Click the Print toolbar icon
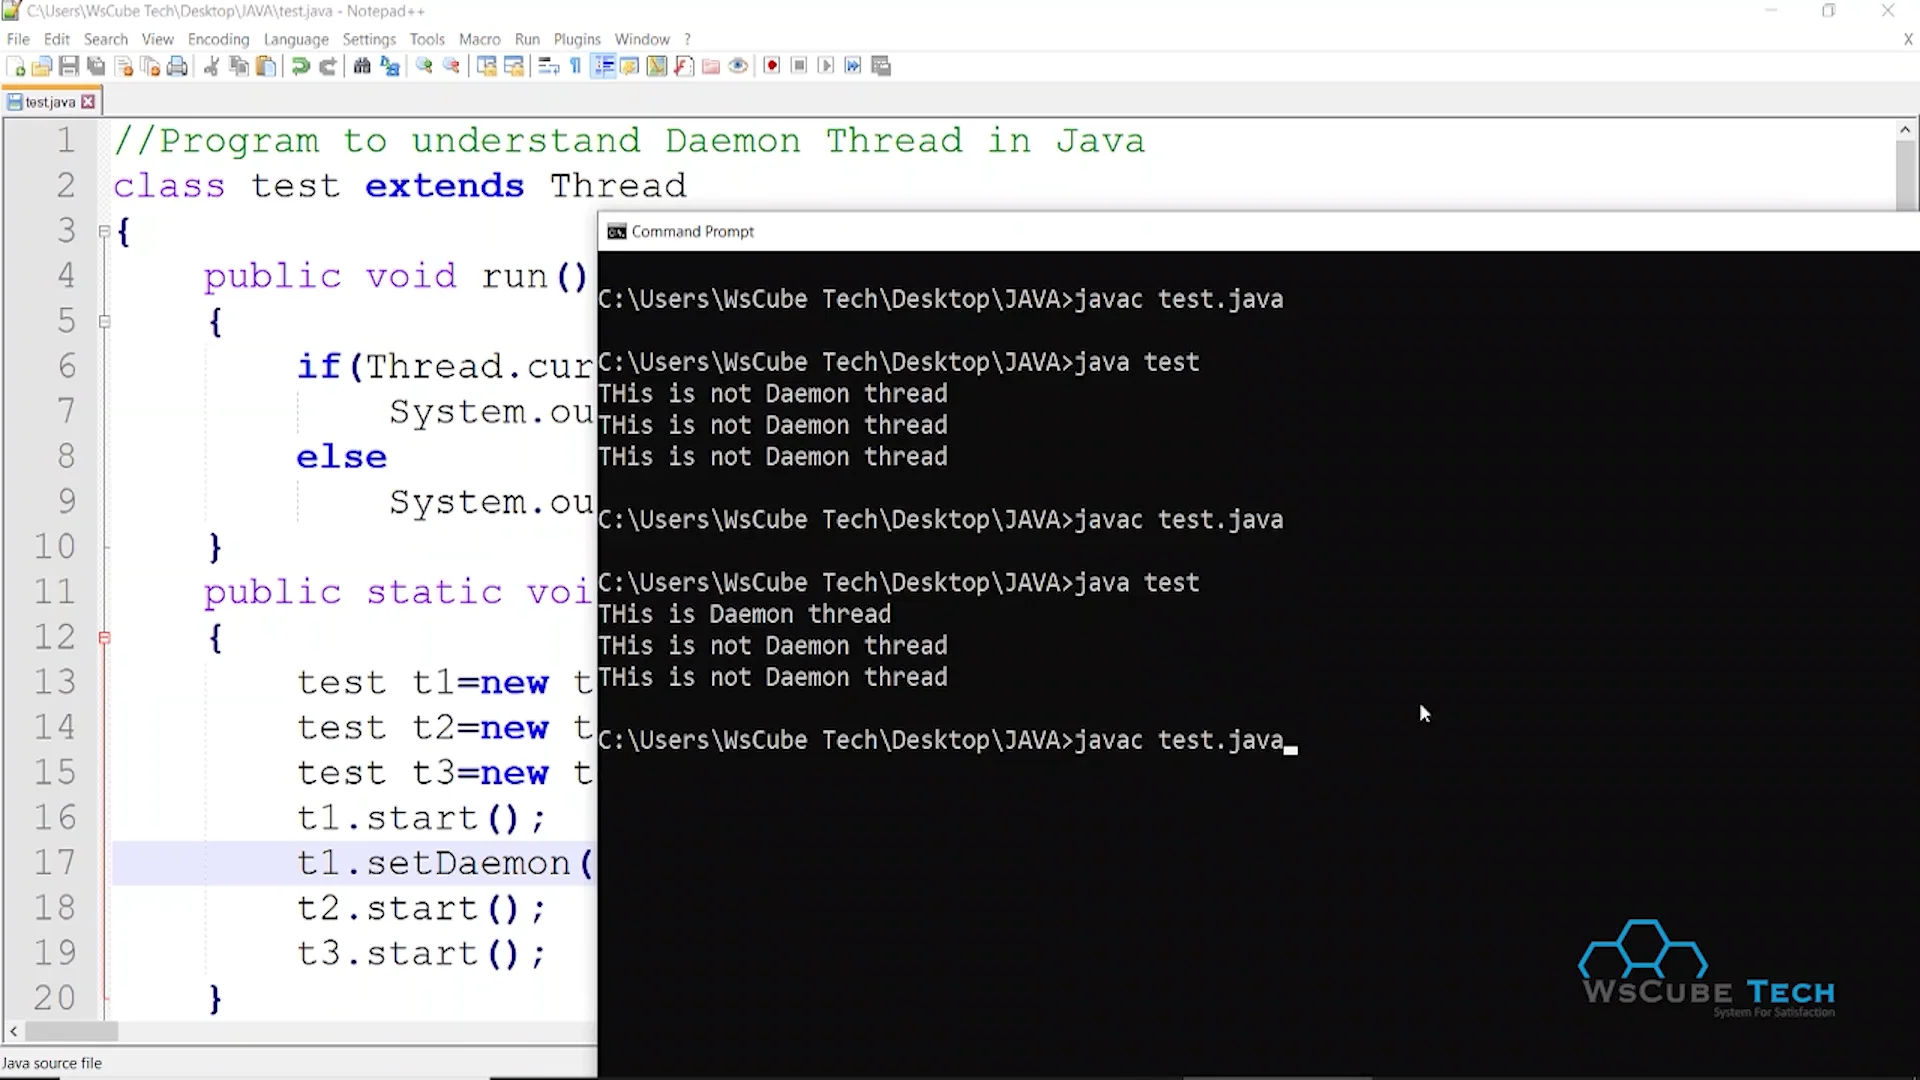The height and width of the screenshot is (1080, 1920). pyautogui.click(x=177, y=65)
